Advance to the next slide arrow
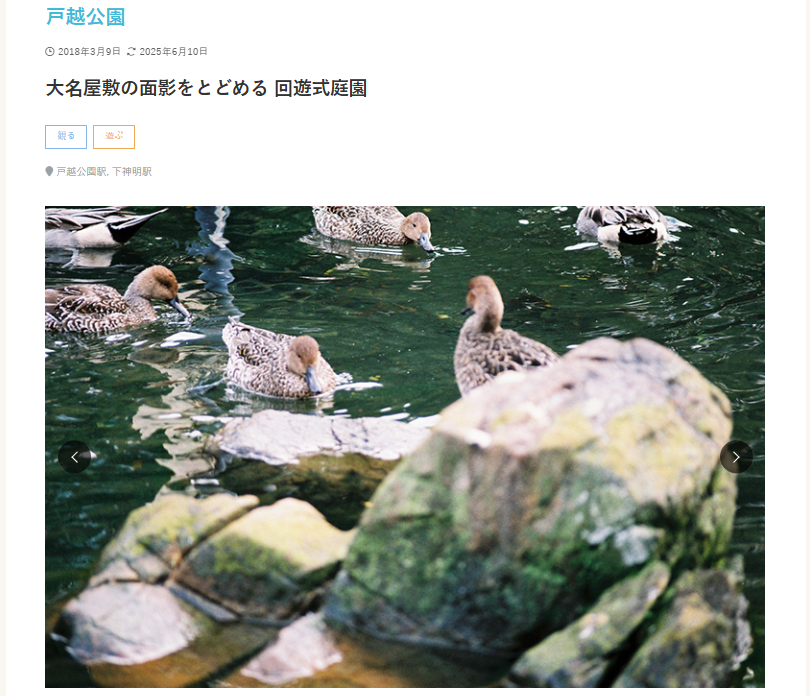Image resolution: width=810 pixels, height=696 pixels. coord(736,457)
